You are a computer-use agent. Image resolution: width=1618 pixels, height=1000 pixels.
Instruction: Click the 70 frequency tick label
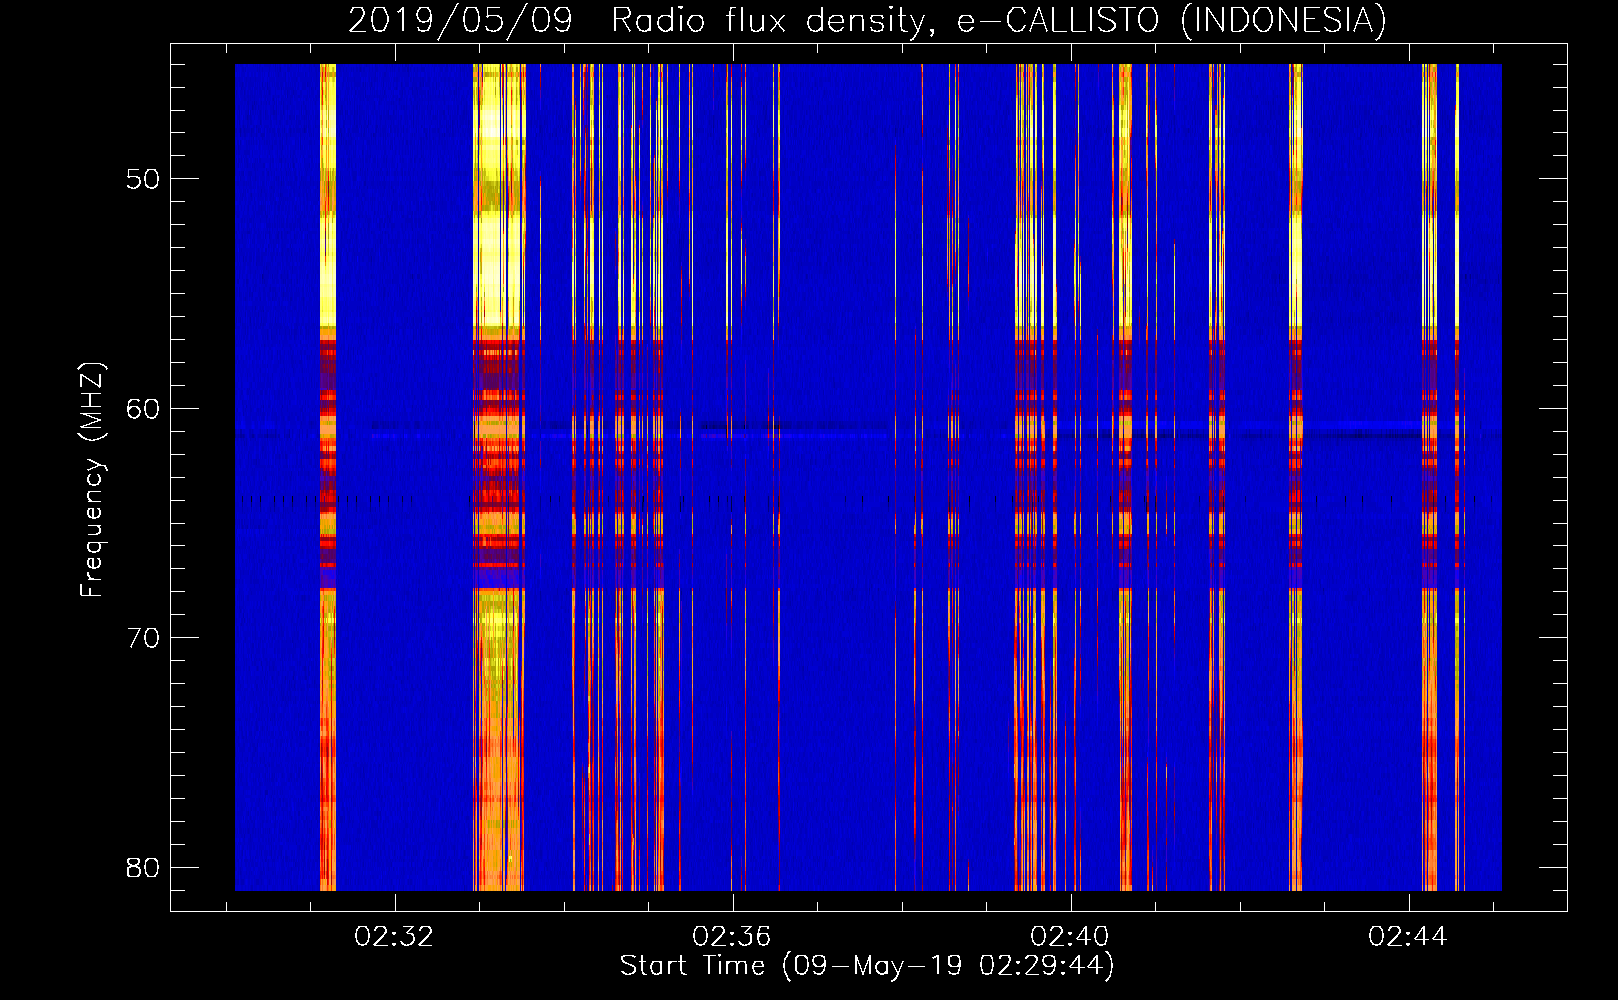coord(142,638)
